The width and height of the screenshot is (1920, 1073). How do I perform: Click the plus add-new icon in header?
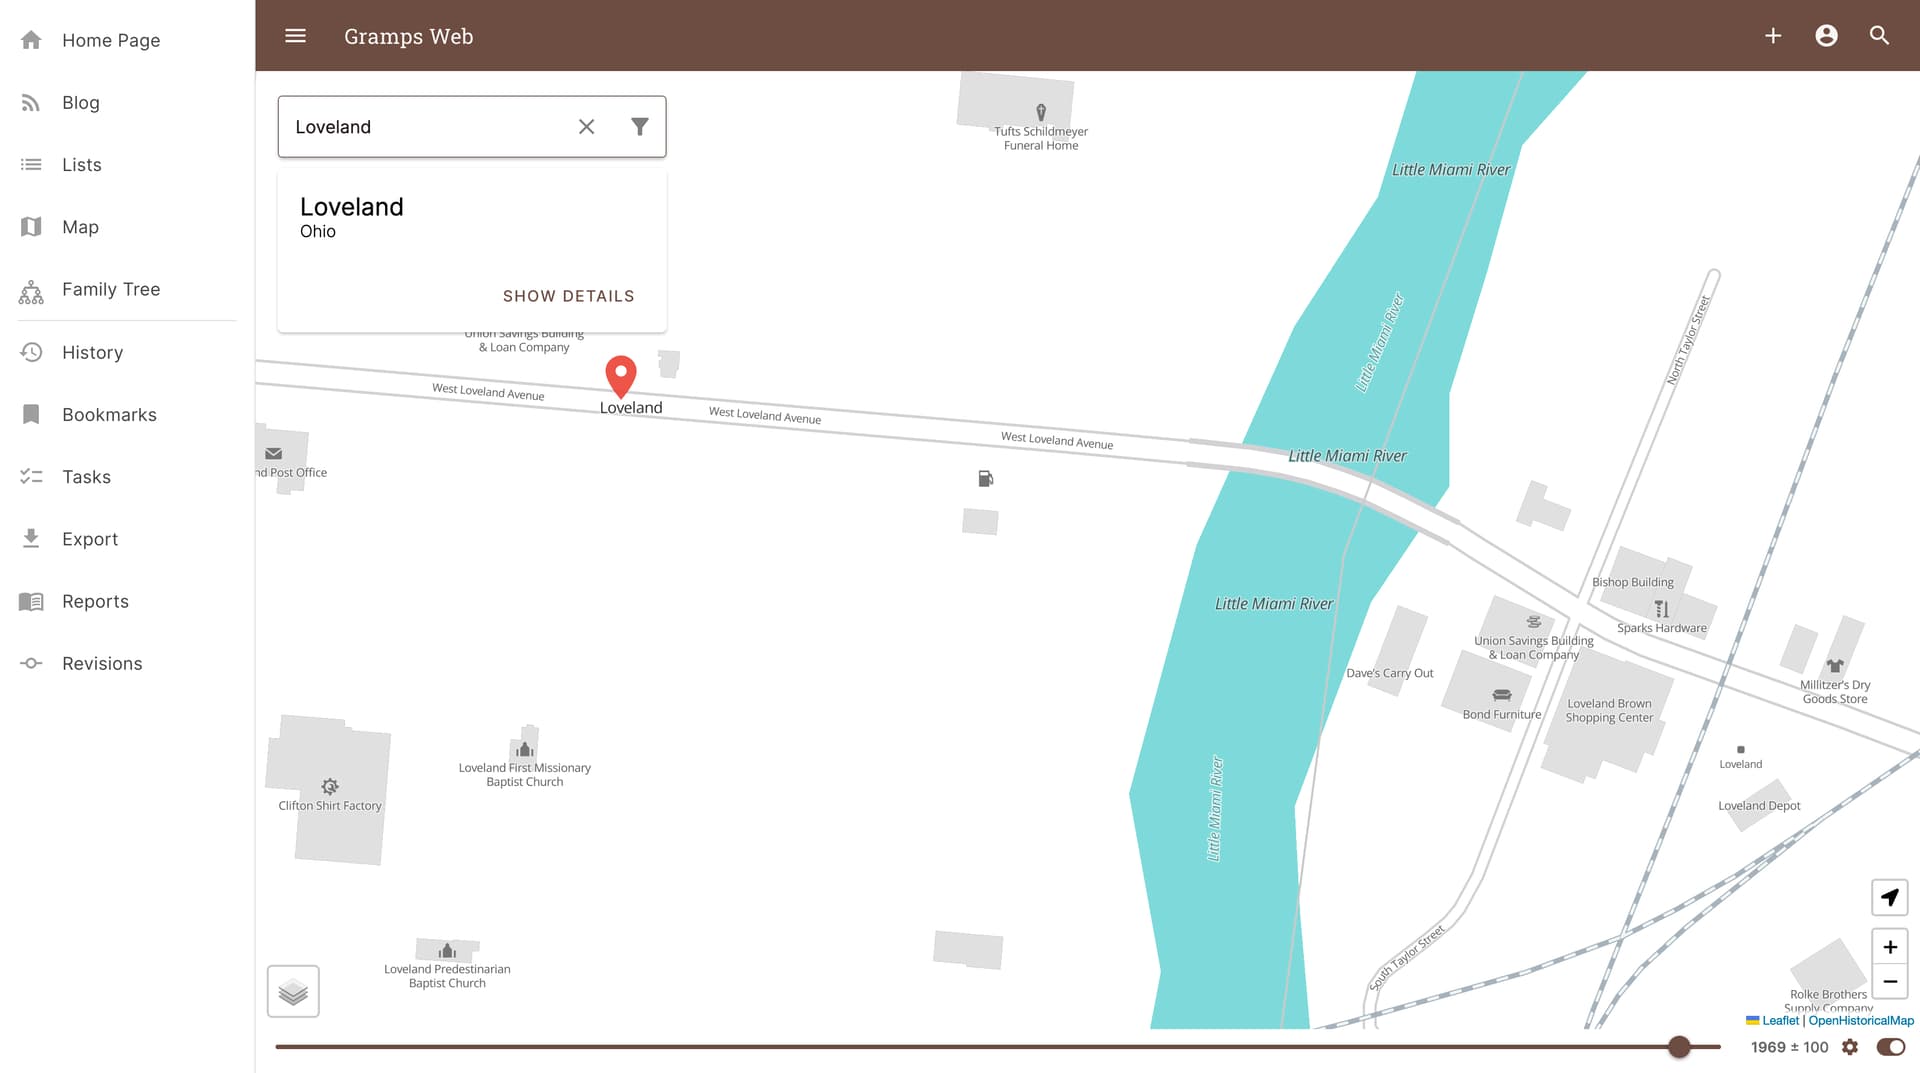pos(1773,36)
